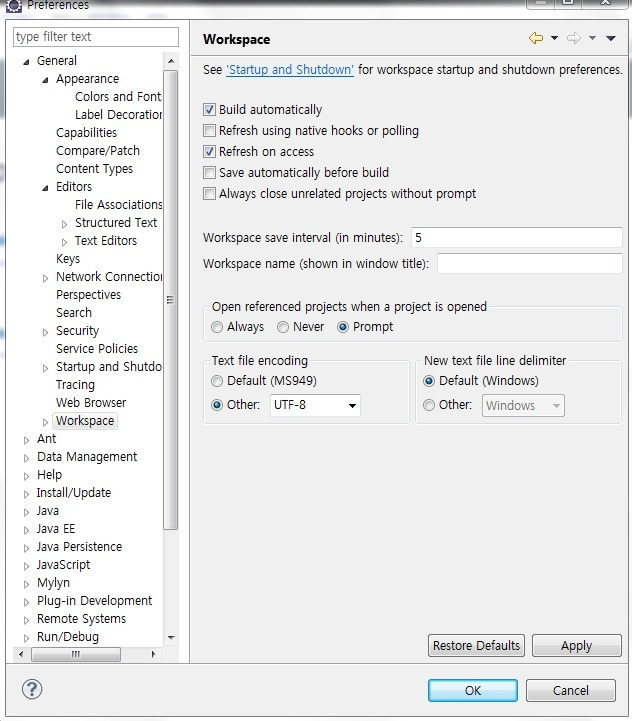Click the Workspace name input field
The height and width of the screenshot is (721, 632).
coord(529,263)
